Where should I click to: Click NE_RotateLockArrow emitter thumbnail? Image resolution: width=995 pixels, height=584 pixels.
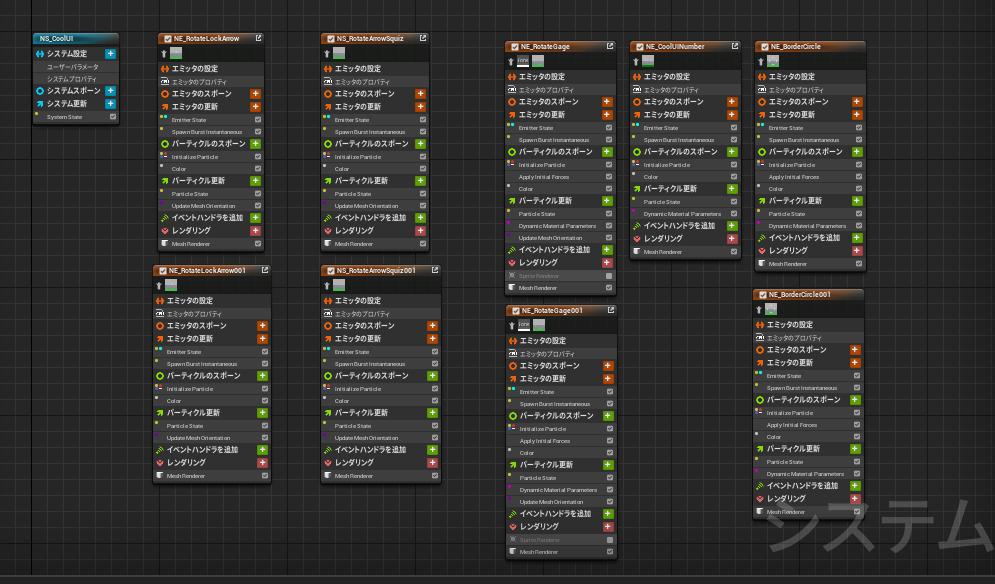(x=176, y=53)
